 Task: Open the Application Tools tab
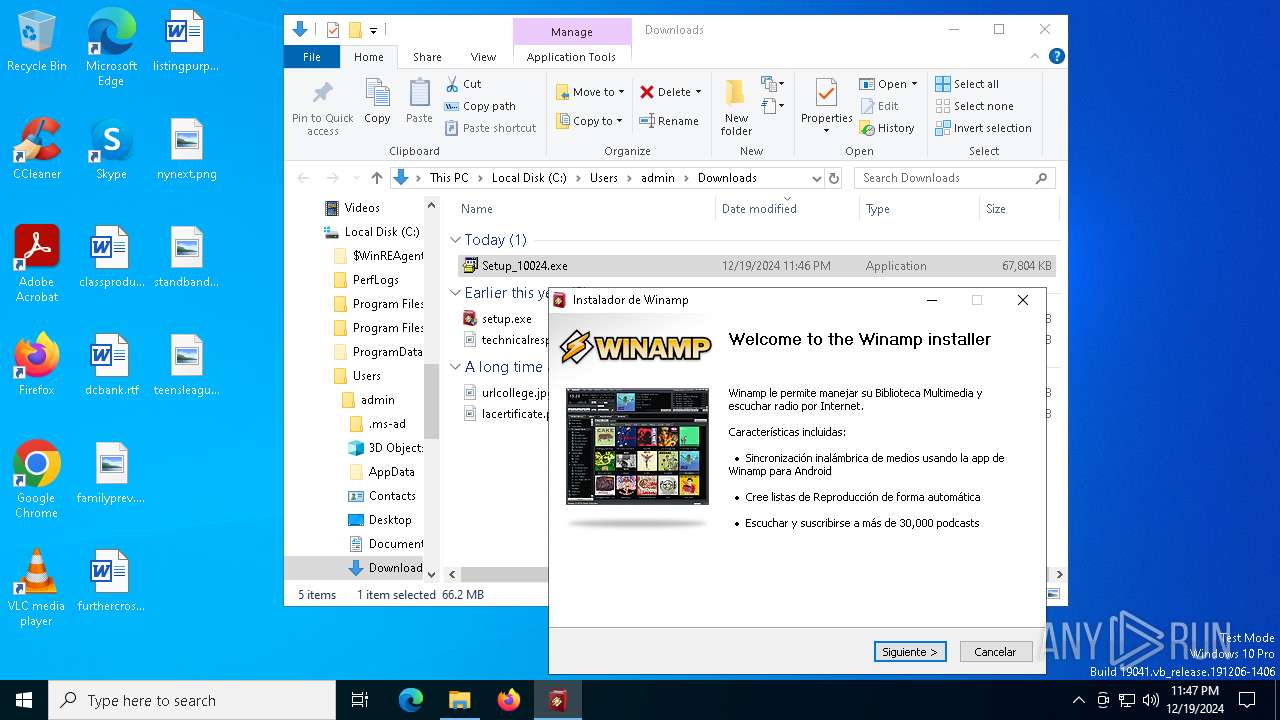click(x=571, y=57)
